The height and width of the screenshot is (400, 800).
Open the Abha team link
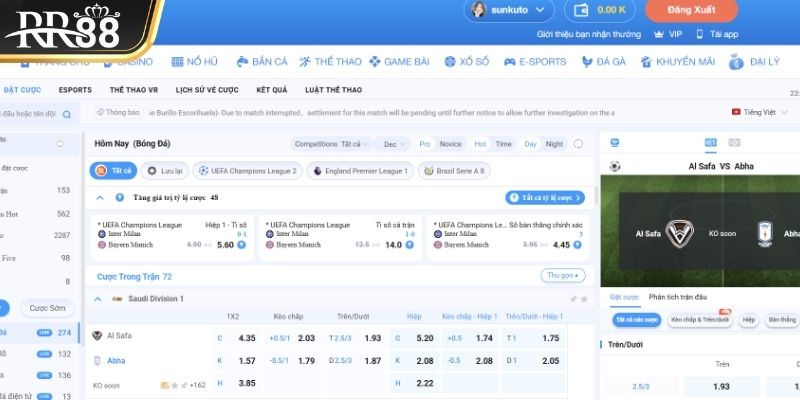(x=116, y=361)
